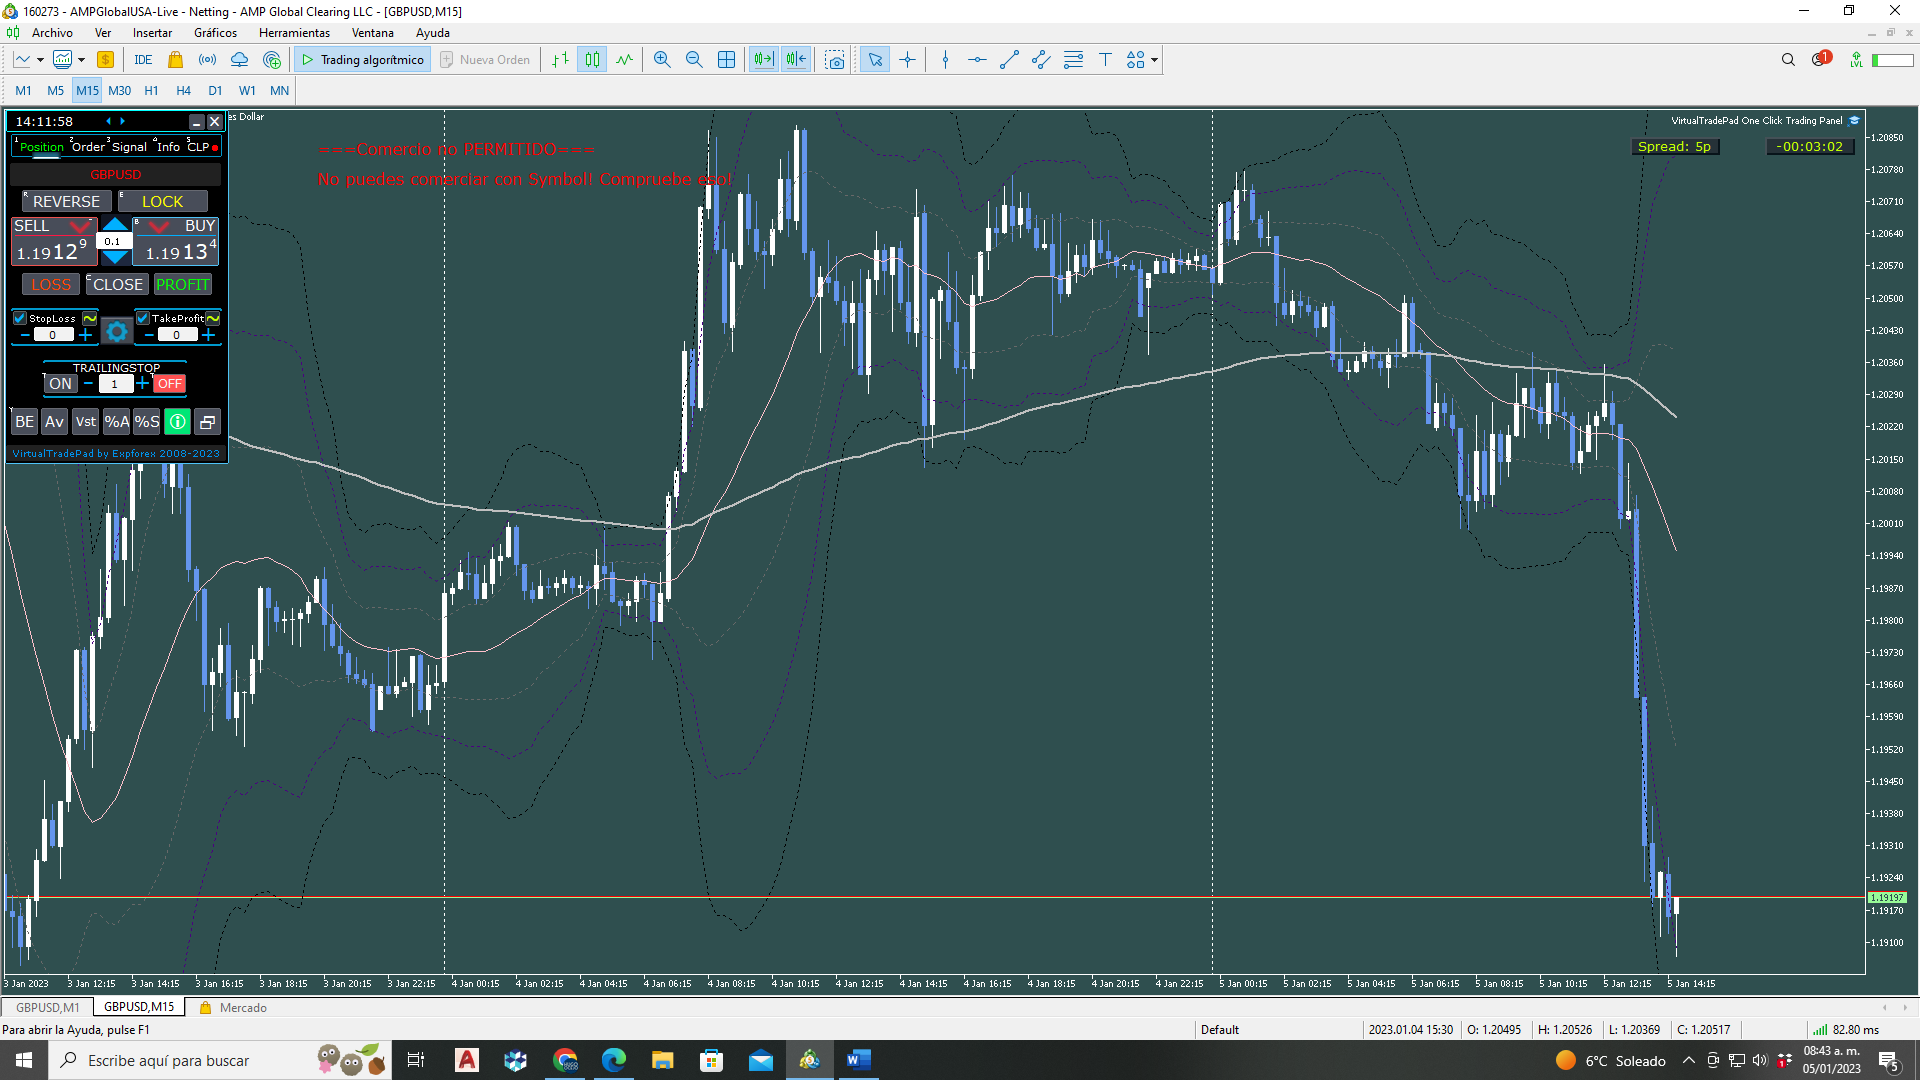Click the green info icon in trade pad
This screenshot has width=1920, height=1080.
(x=177, y=422)
